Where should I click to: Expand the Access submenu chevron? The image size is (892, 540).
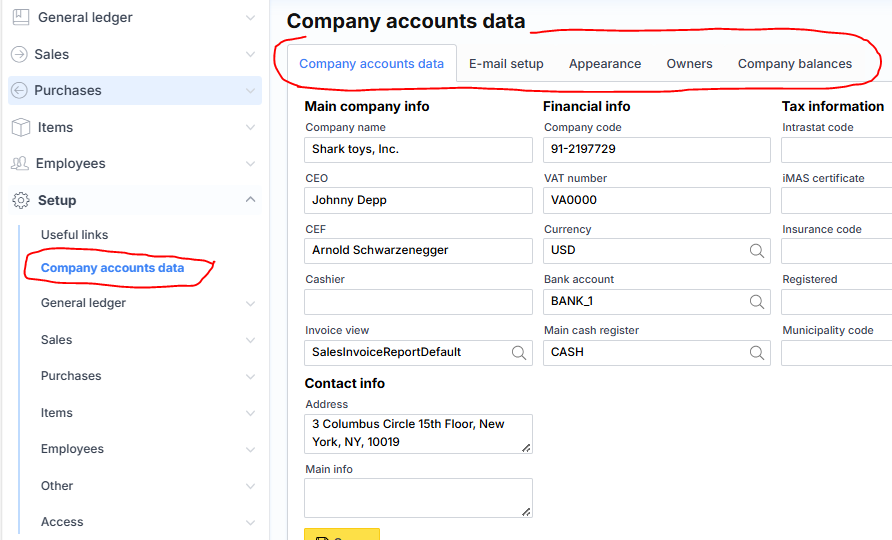(250, 522)
